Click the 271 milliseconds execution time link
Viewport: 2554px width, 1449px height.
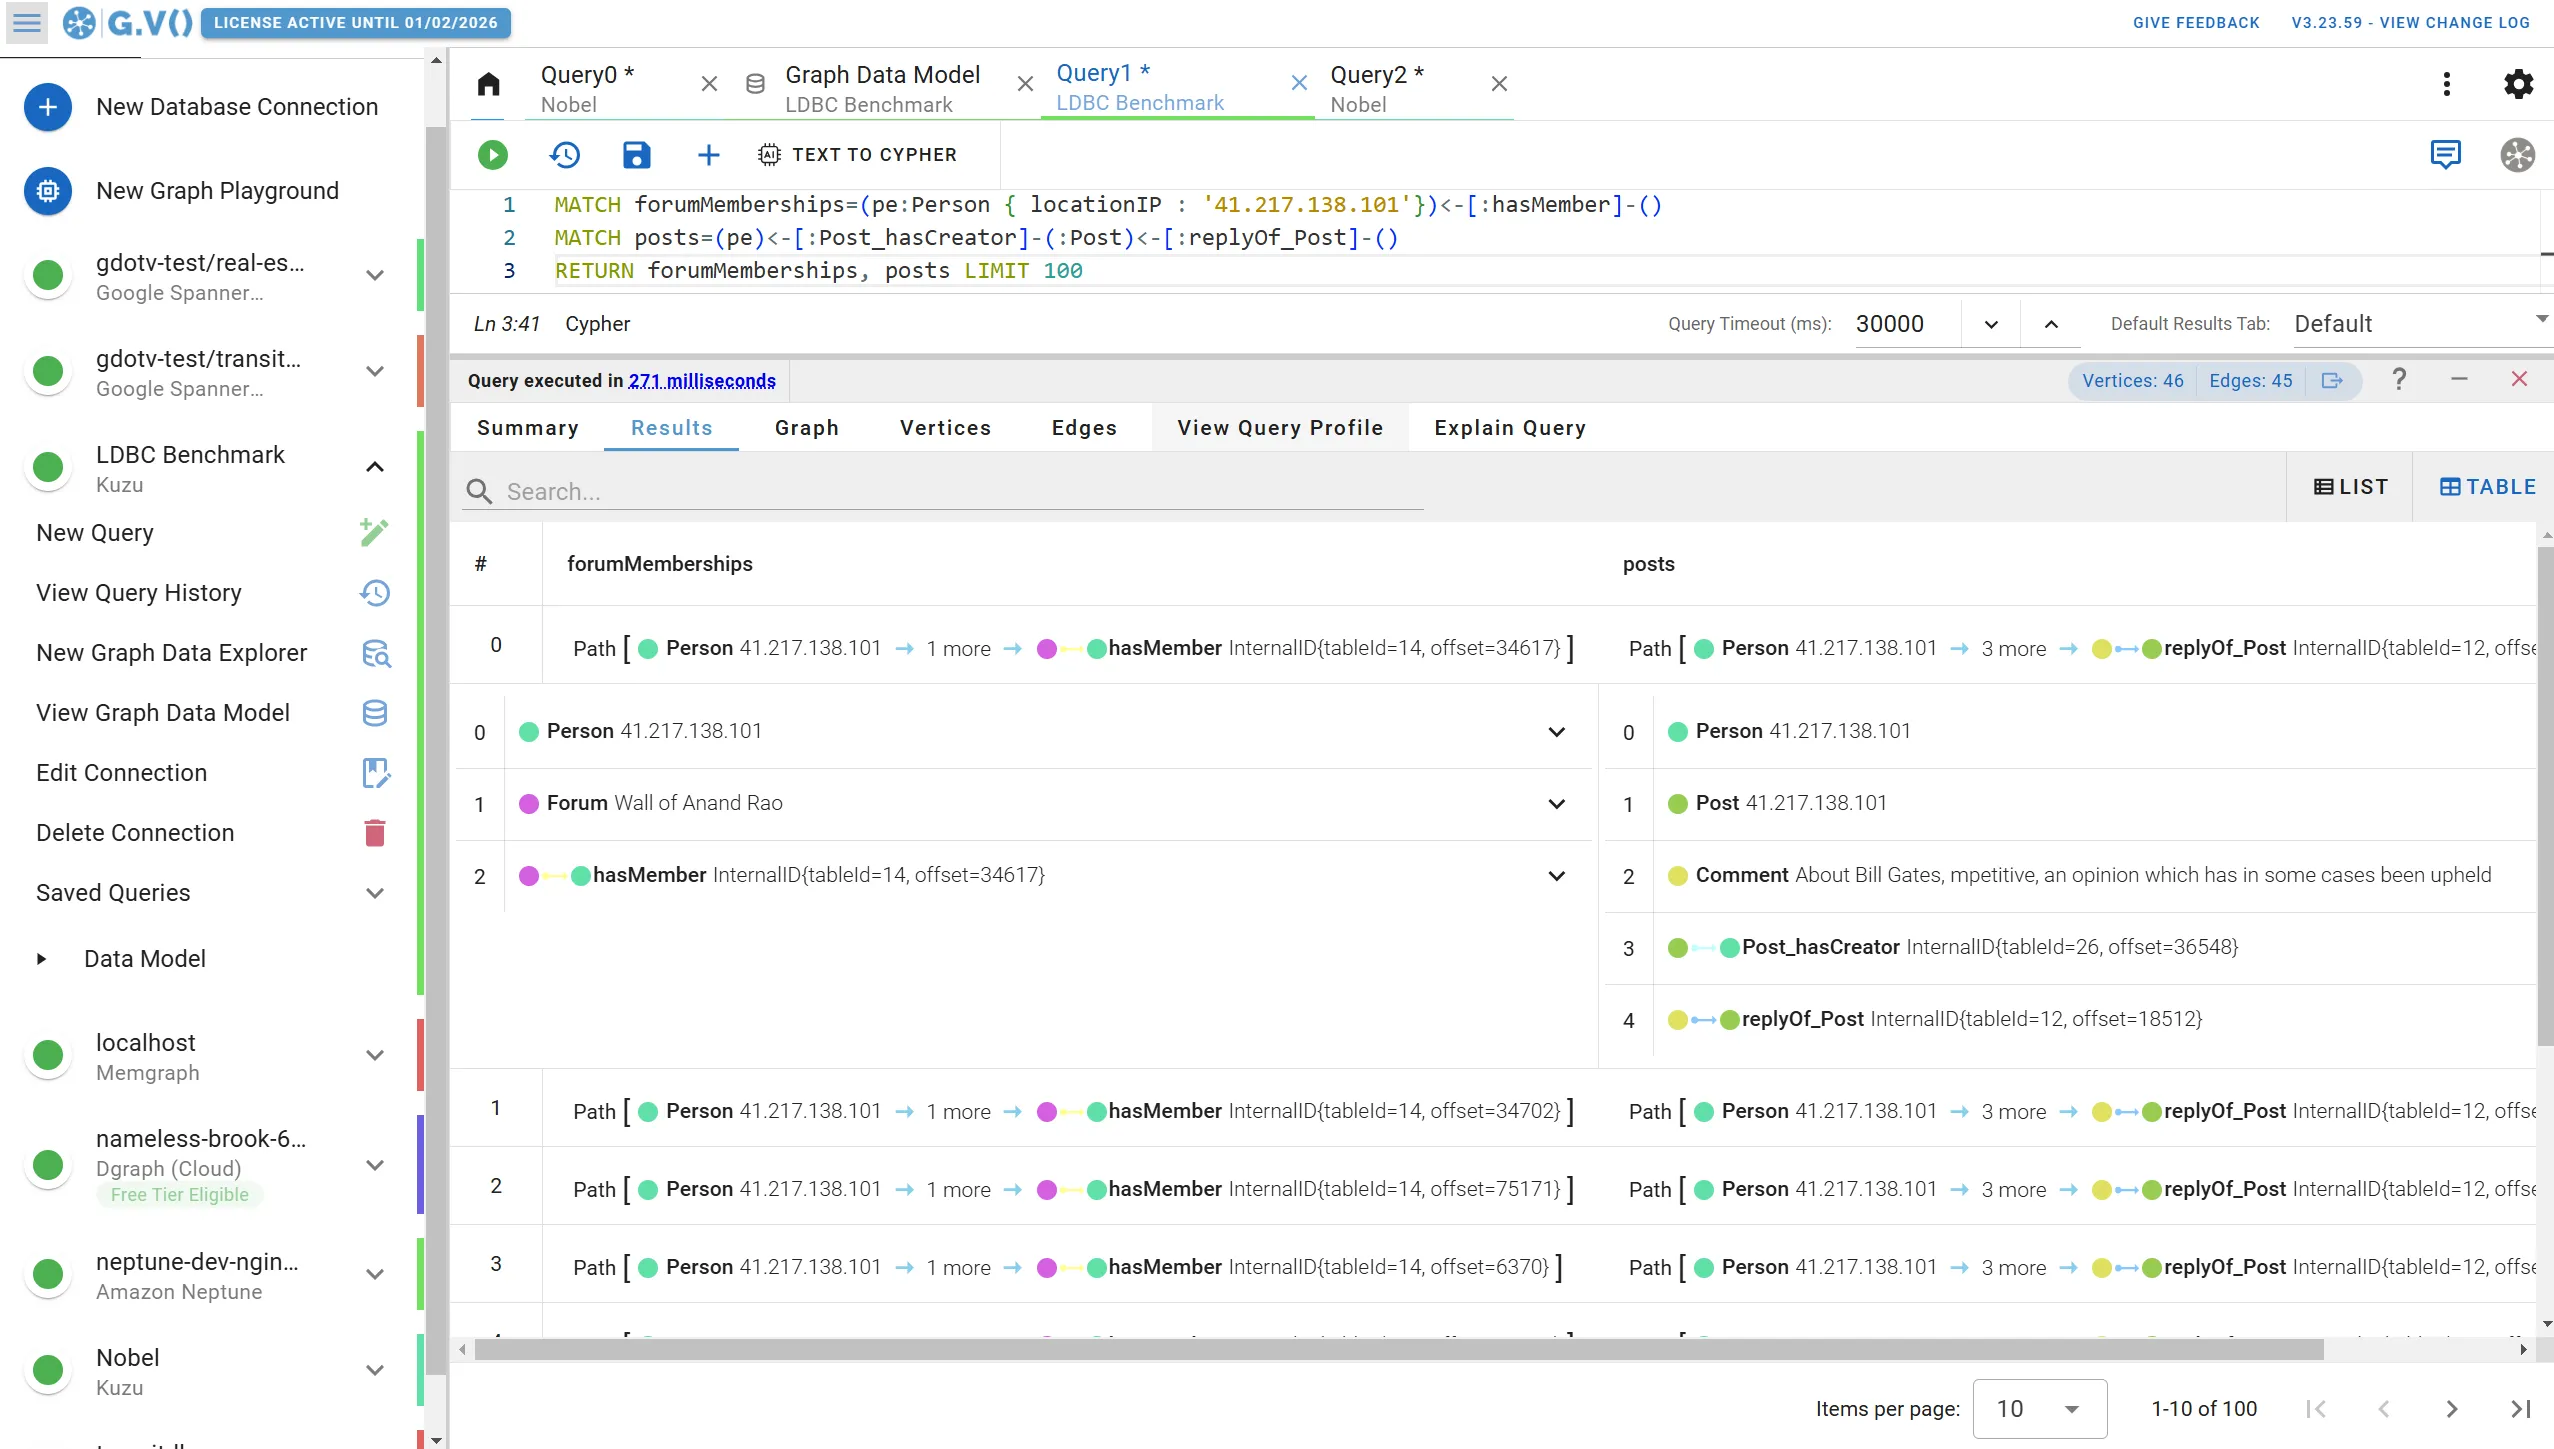[702, 381]
